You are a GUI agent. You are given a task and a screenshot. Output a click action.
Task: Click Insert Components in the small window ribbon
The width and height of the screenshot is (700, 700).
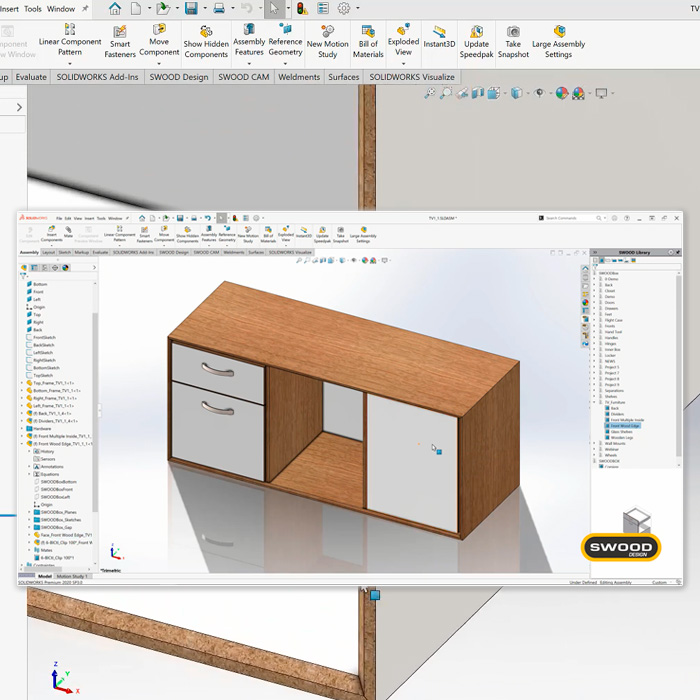pos(51,234)
